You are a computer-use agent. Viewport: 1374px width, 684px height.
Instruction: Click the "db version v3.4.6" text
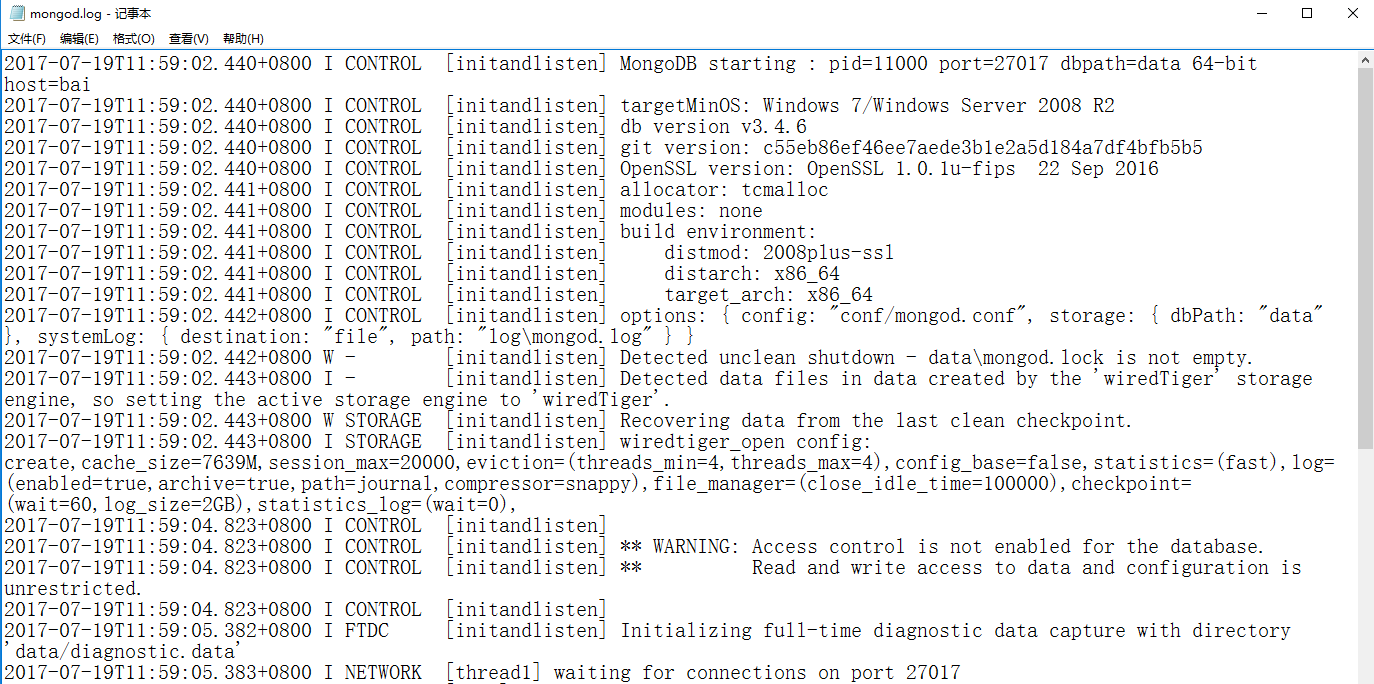(x=713, y=127)
